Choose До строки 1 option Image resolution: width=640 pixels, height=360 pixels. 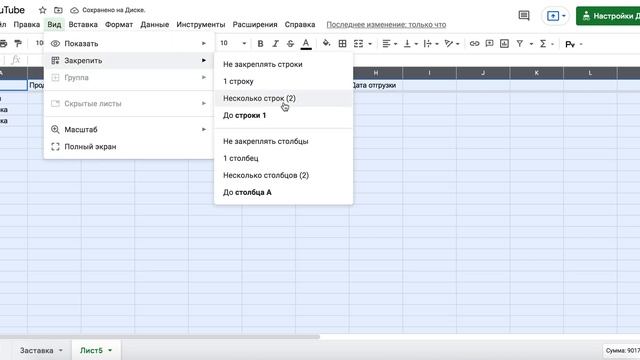283,116
